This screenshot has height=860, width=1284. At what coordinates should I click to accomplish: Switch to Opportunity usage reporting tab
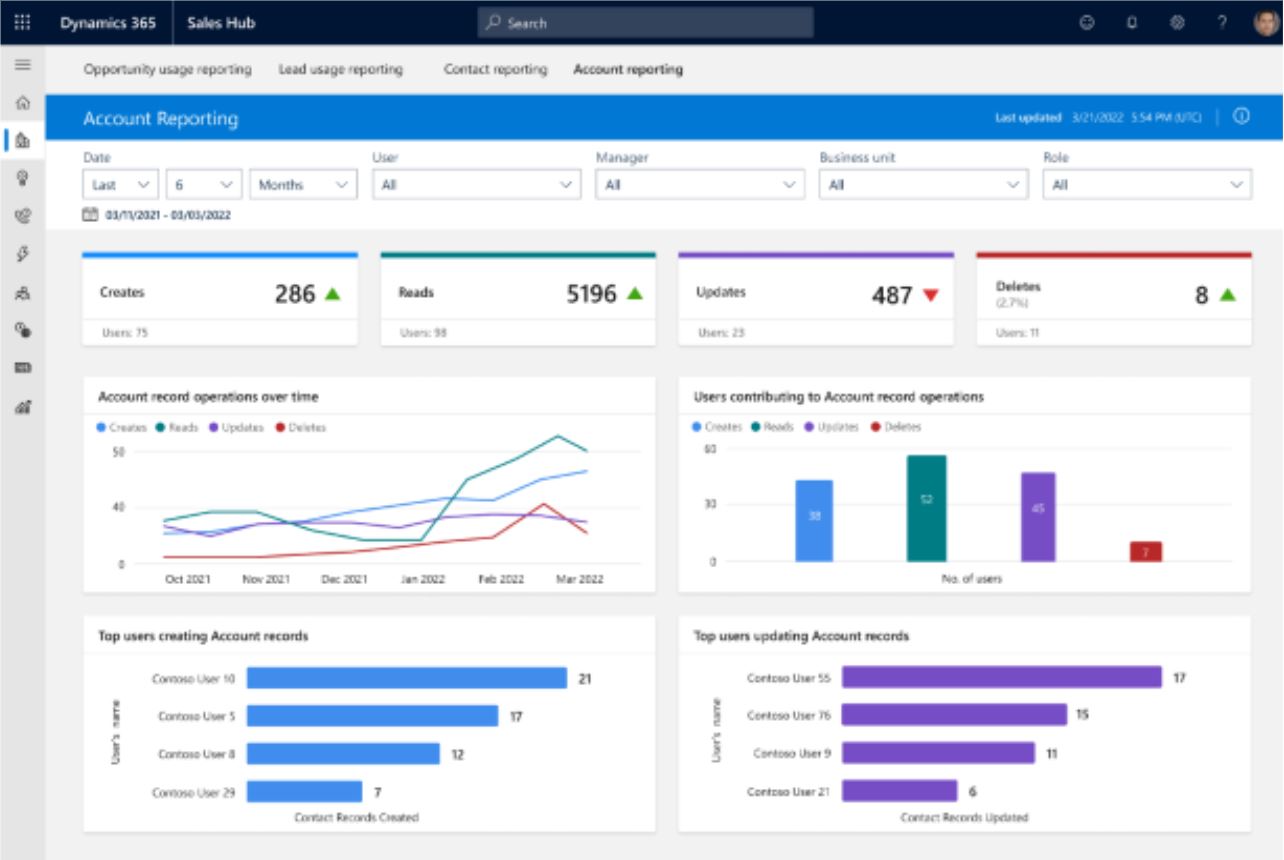pos(167,70)
